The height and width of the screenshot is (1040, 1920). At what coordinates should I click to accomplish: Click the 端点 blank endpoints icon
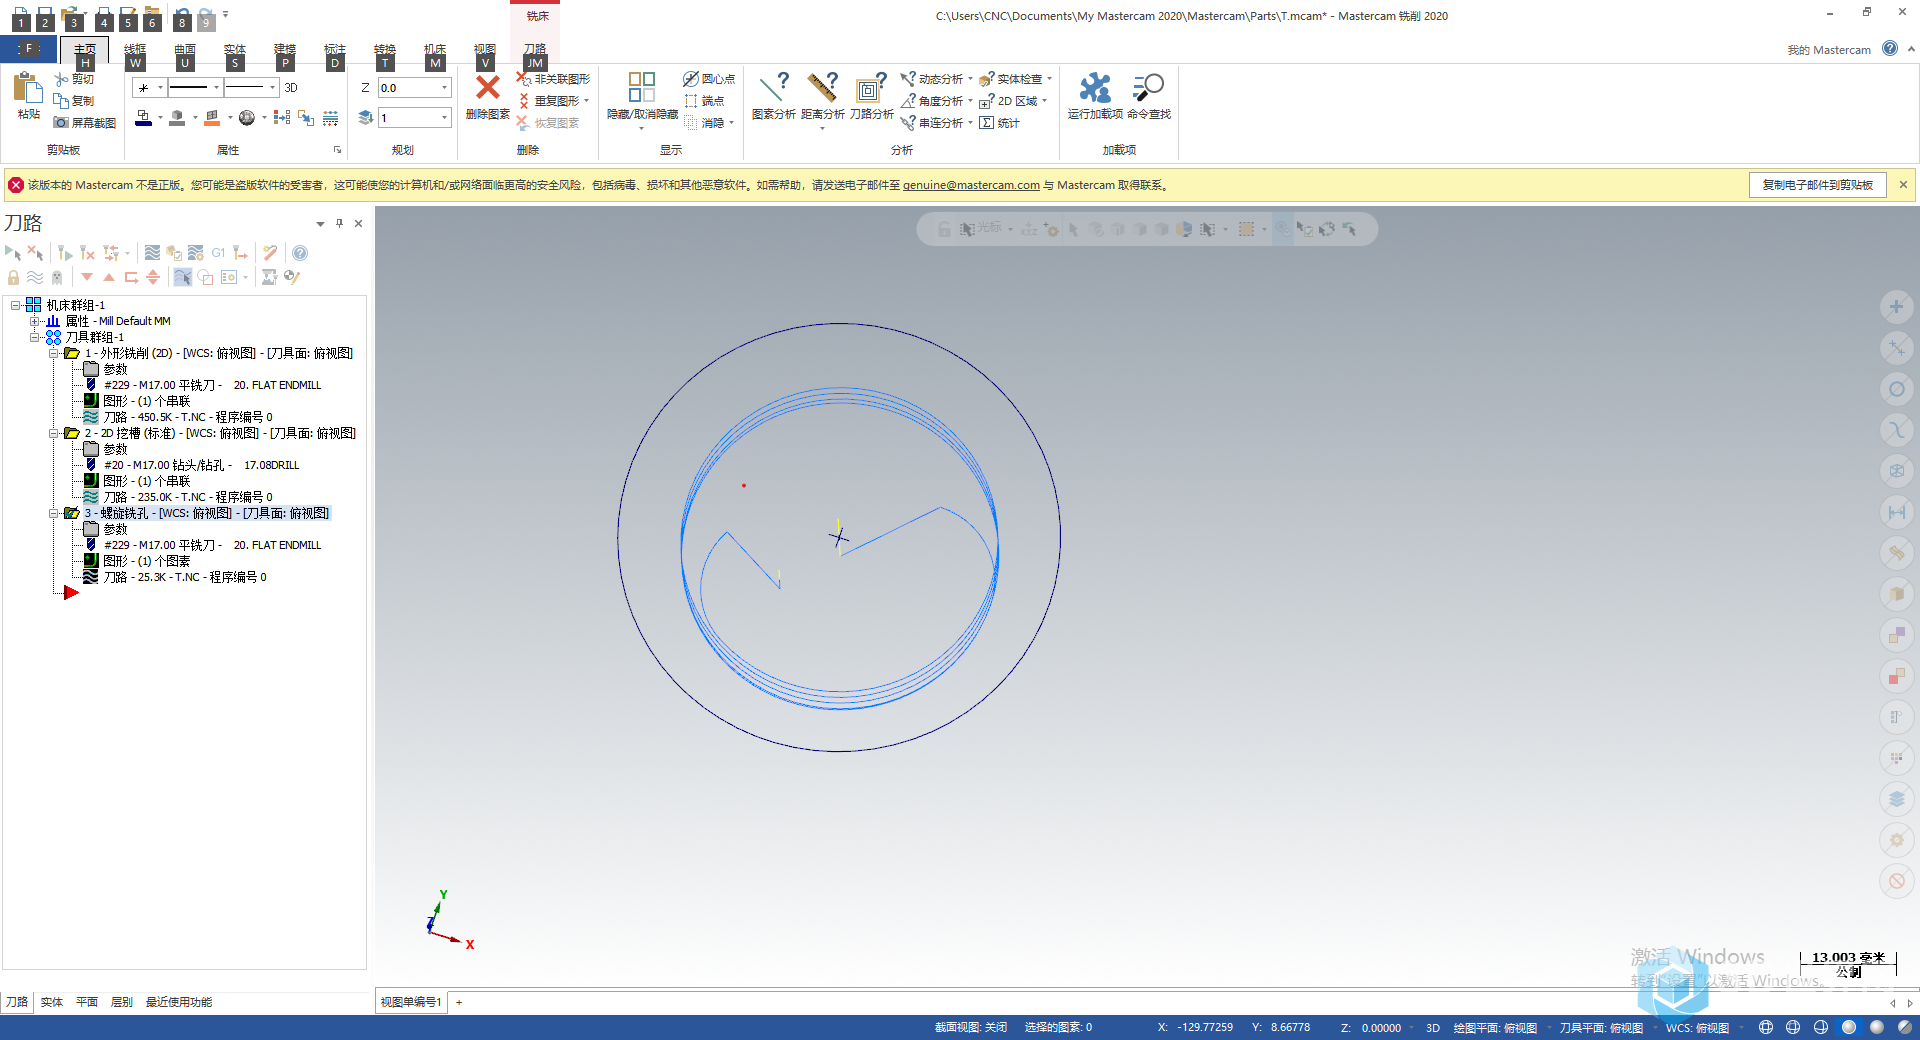pyautogui.click(x=691, y=101)
